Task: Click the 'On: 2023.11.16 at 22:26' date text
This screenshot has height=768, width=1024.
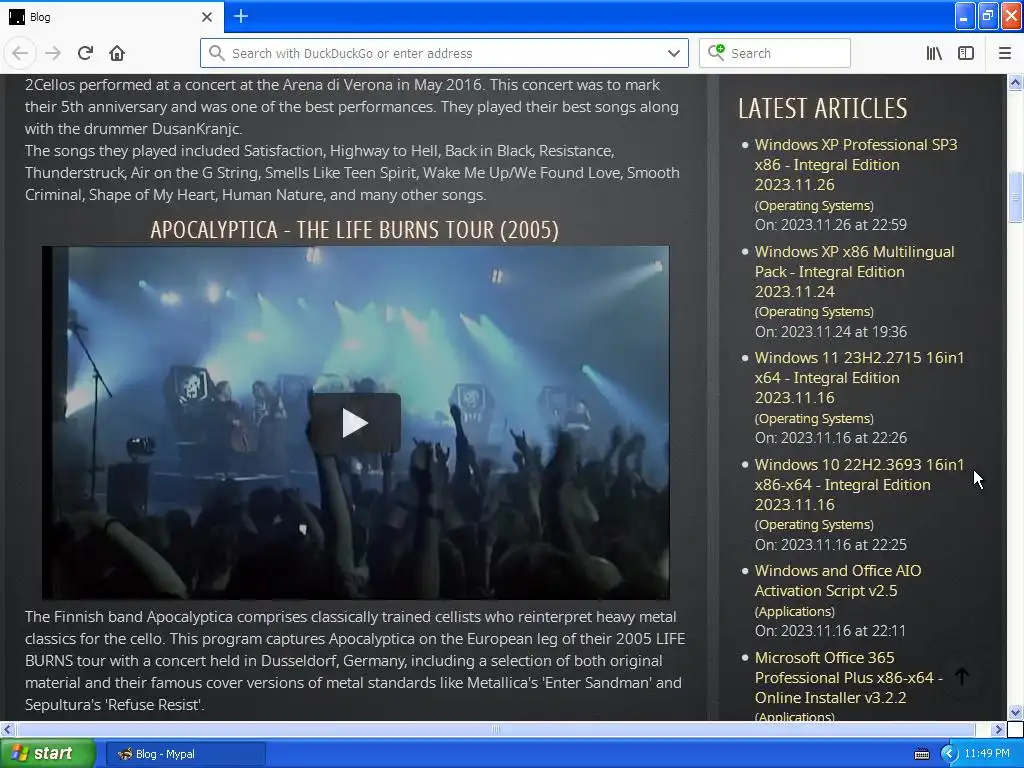Action: pyautogui.click(x=831, y=438)
